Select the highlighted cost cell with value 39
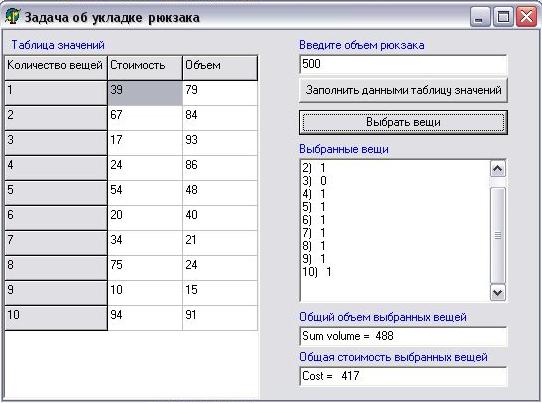This screenshot has height=403, width=542. pos(145,93)
